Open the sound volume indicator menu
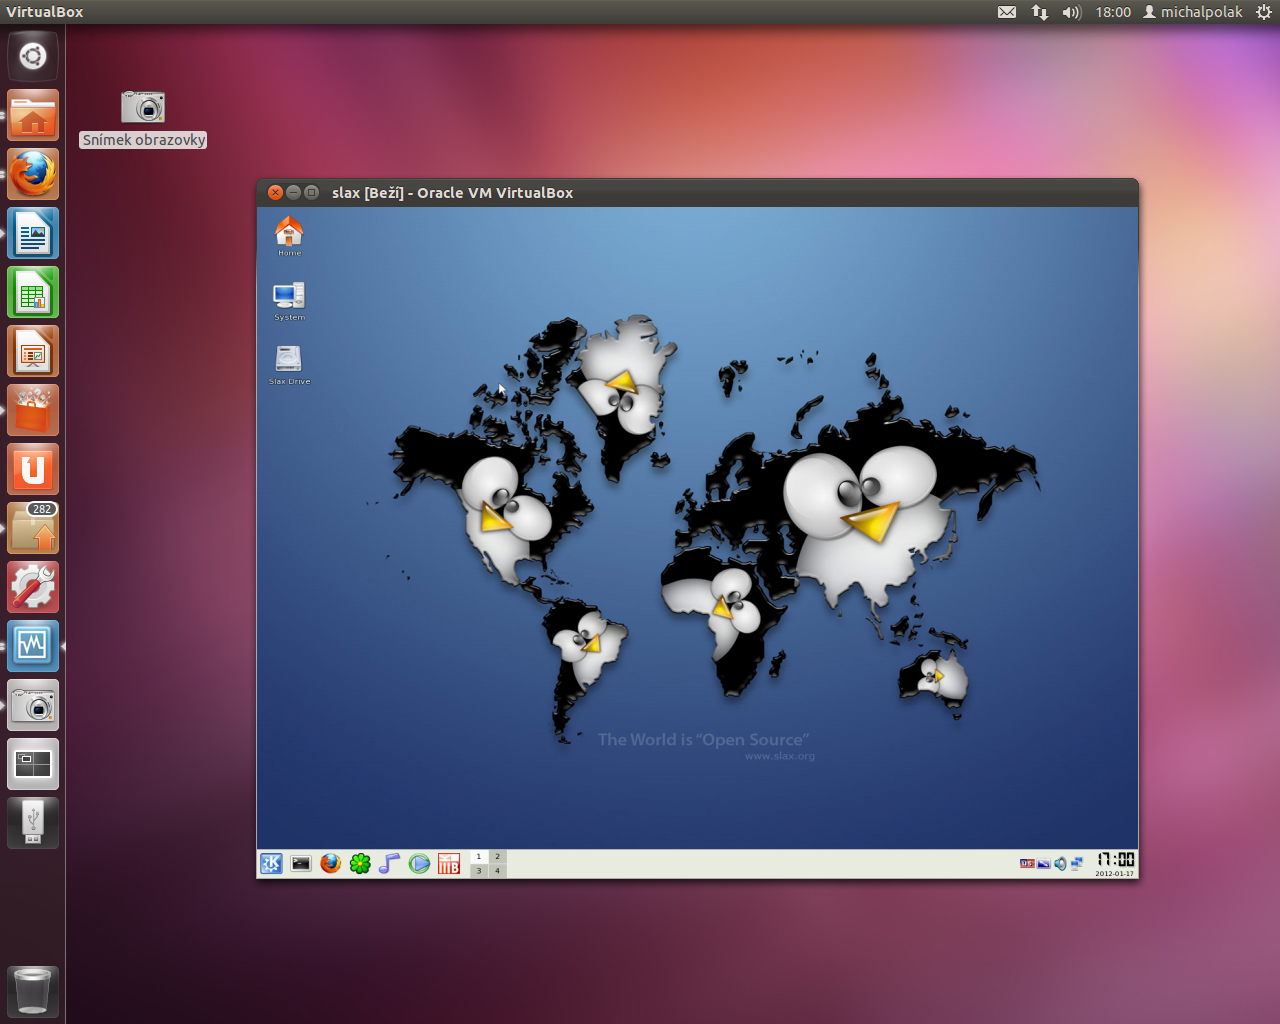 pos(1071,12)
